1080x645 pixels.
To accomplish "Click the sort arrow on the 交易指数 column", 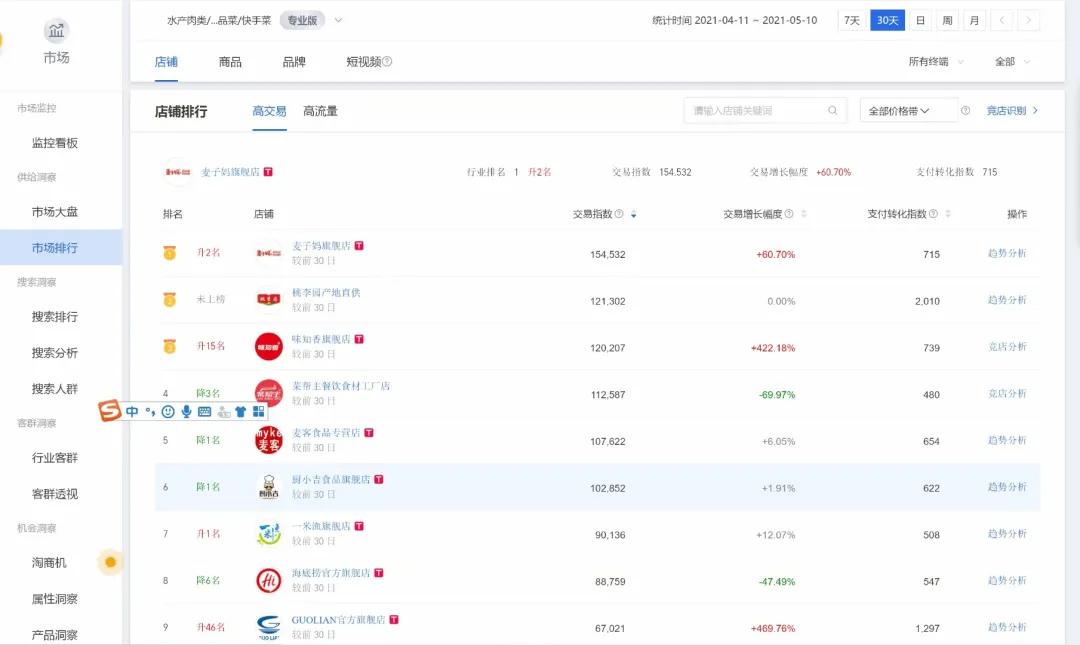I will click(633, 213).
